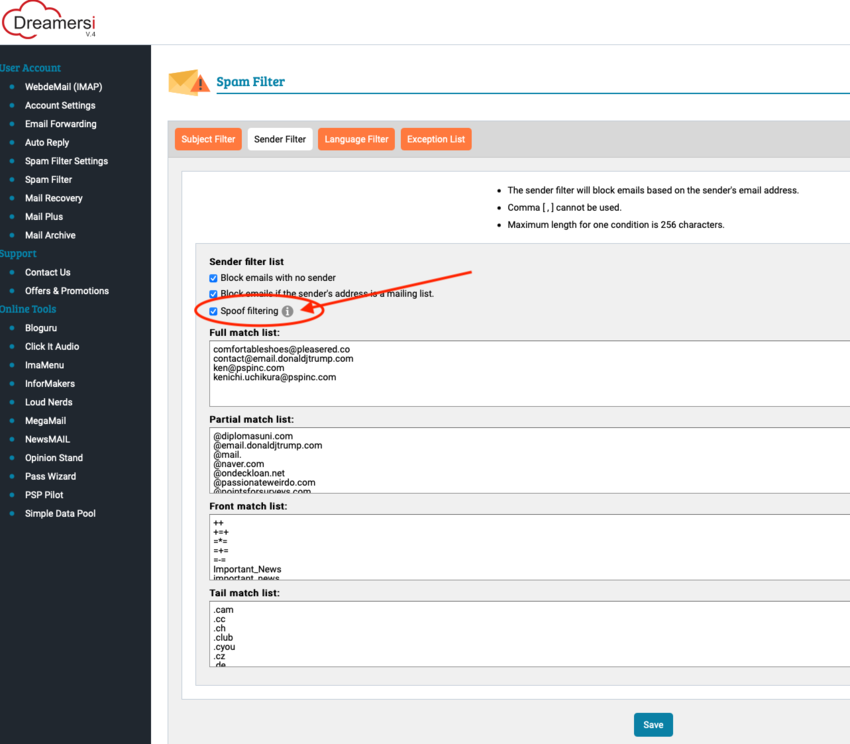The image size is (850, 744).
Task: Open the Language Filter tab
Action: tap(356, 139)
